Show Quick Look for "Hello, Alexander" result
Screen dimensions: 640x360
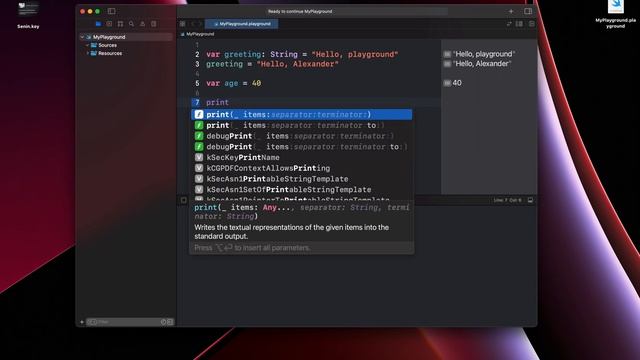pyautogui.click(x=447, y=64)
